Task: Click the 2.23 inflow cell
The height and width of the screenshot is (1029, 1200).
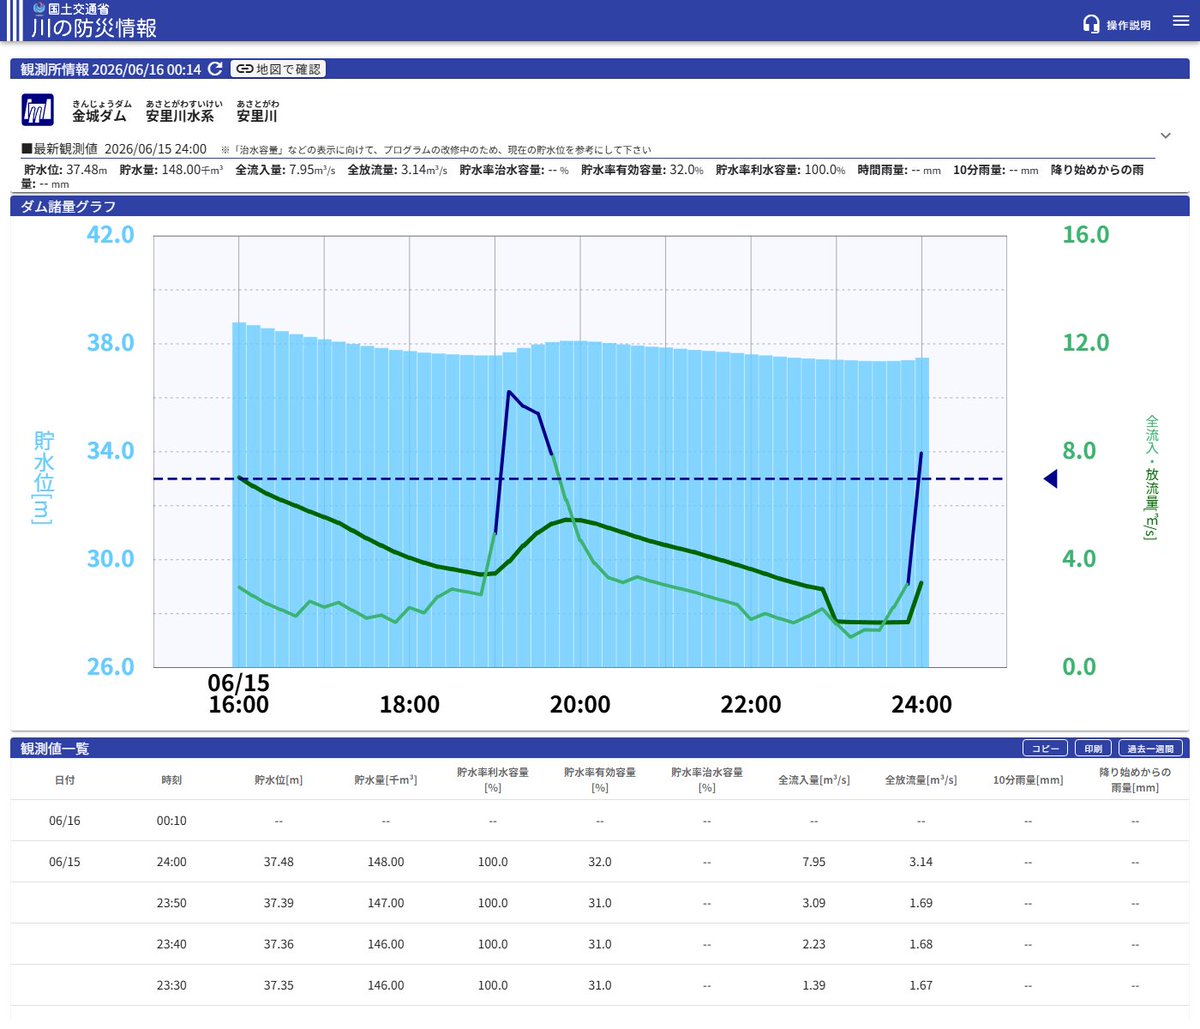Action: [814, 944]
